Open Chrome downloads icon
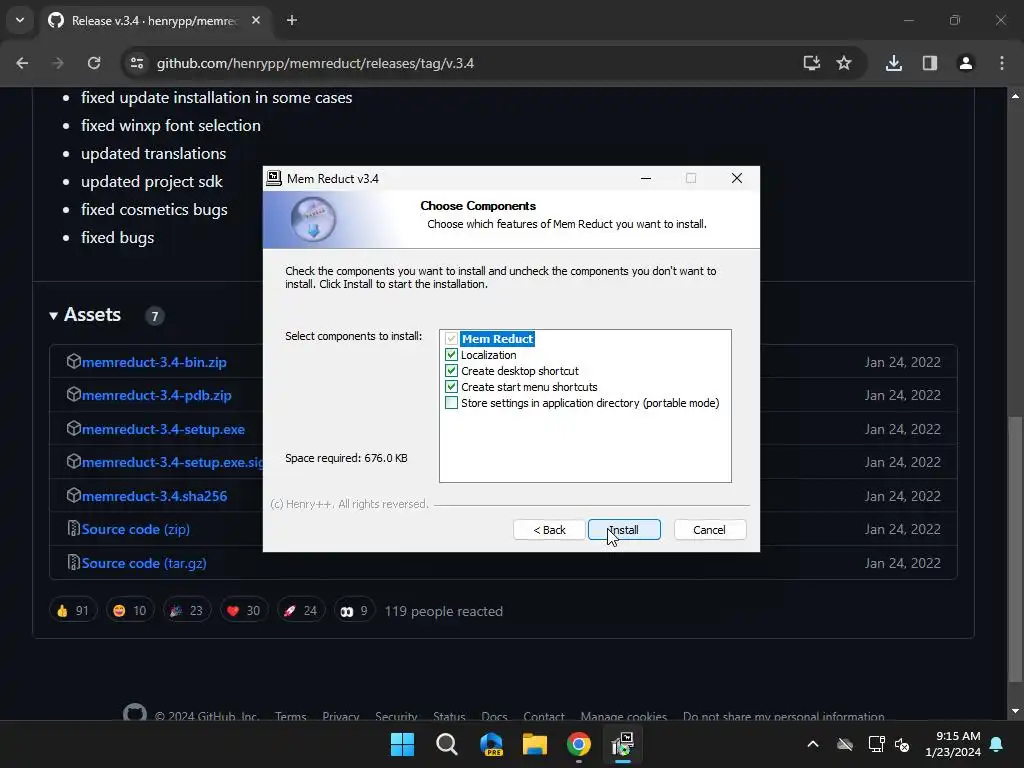Screen dimensions: 1024x768 point(893,63)
